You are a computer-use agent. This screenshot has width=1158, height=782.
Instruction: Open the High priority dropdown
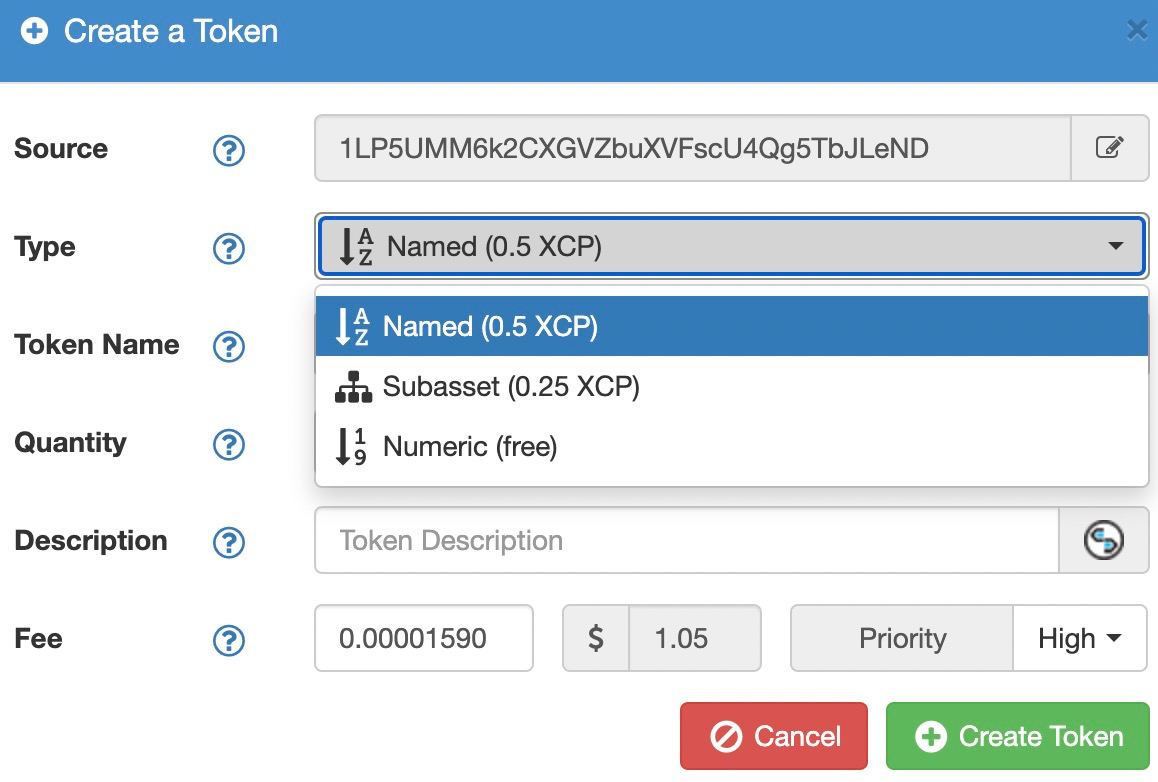pos(1080,638)
